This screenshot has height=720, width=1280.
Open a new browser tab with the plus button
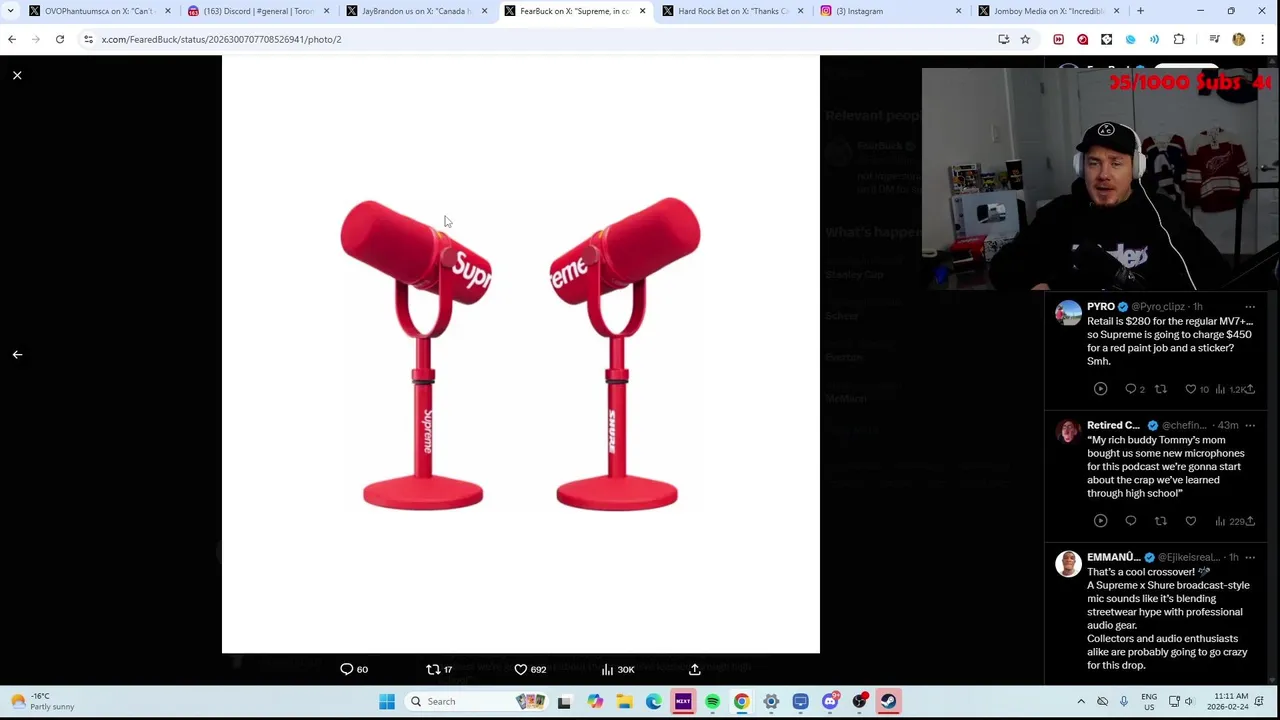click(1140, 11)
